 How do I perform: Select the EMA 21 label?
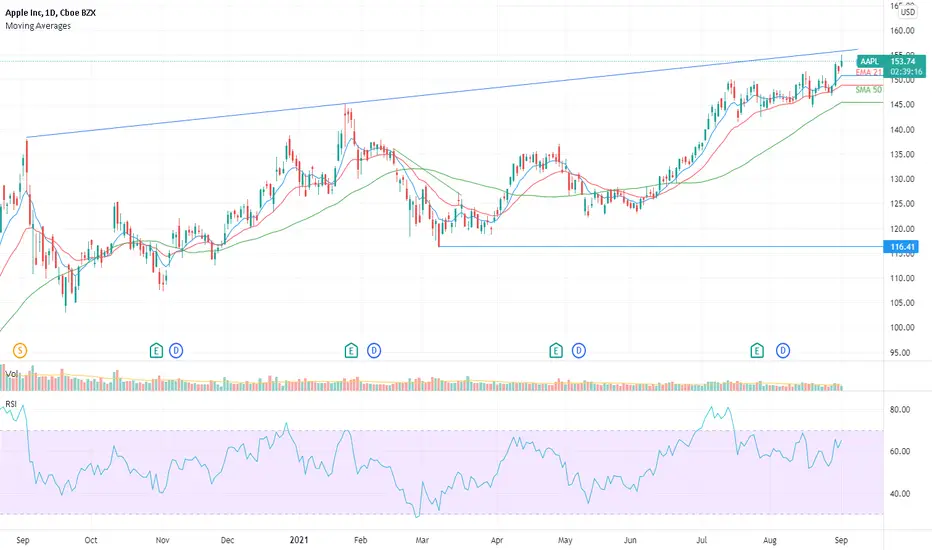coord(868,73)
